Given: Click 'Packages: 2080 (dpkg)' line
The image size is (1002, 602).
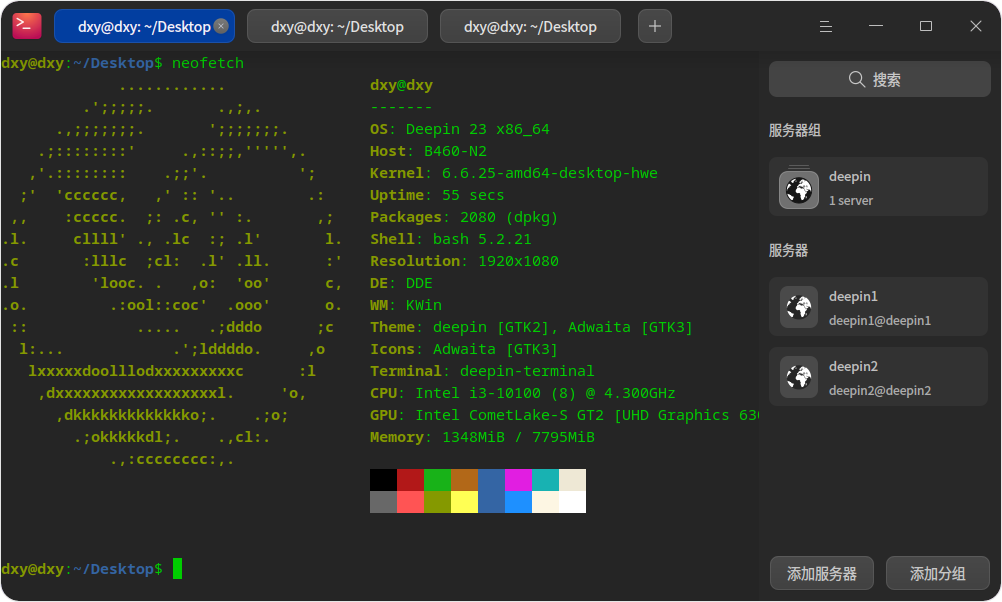Looking at the screenshot, I should [x=464, y=217].
